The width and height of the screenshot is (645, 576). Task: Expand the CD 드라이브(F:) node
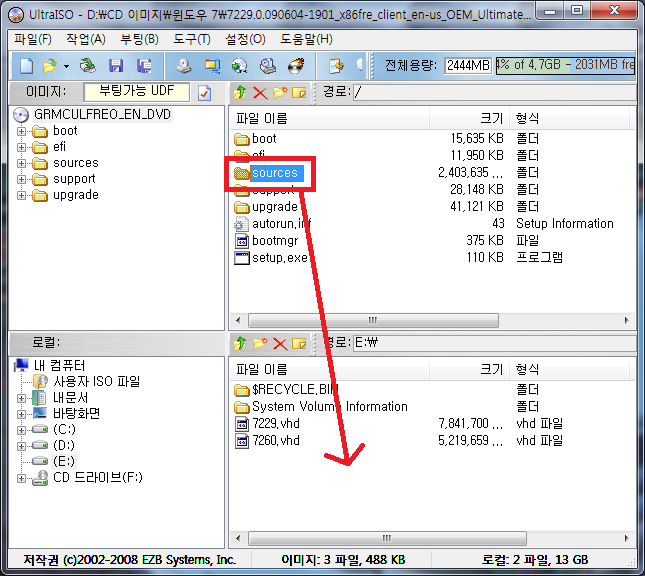pyautogui.click(x=21, y=478)
